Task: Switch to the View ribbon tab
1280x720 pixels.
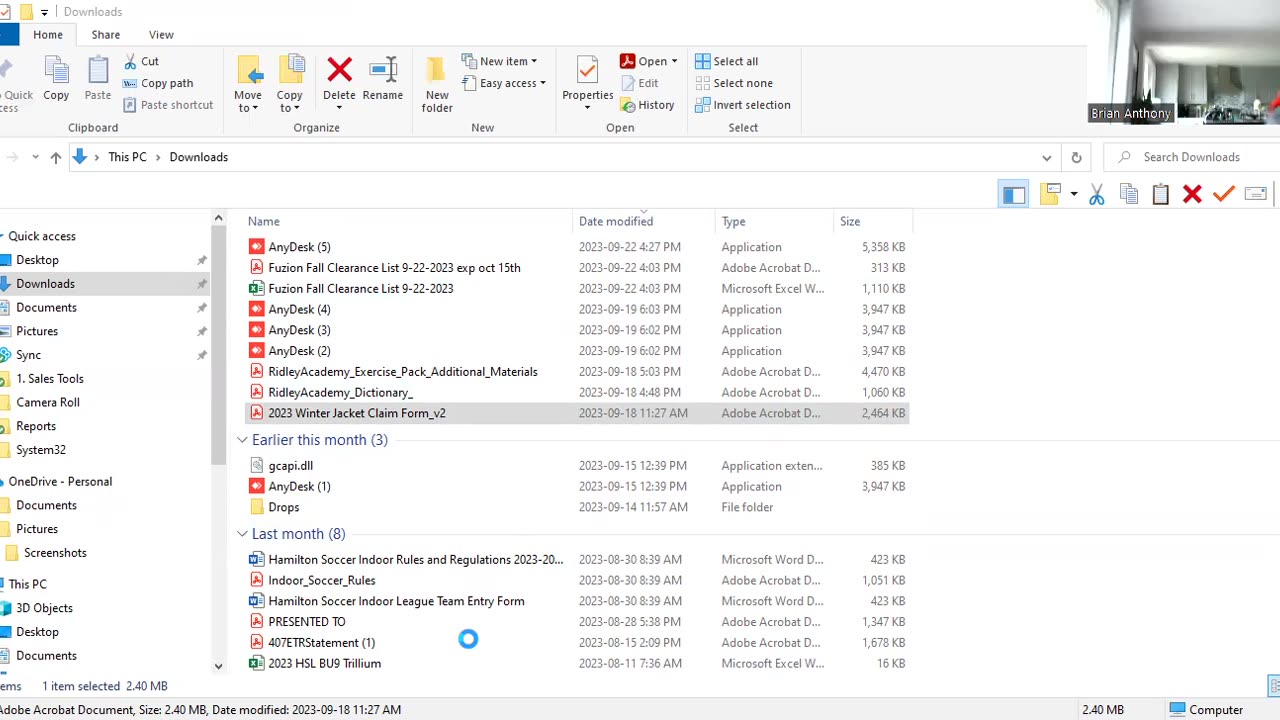Action: point(161,35)
